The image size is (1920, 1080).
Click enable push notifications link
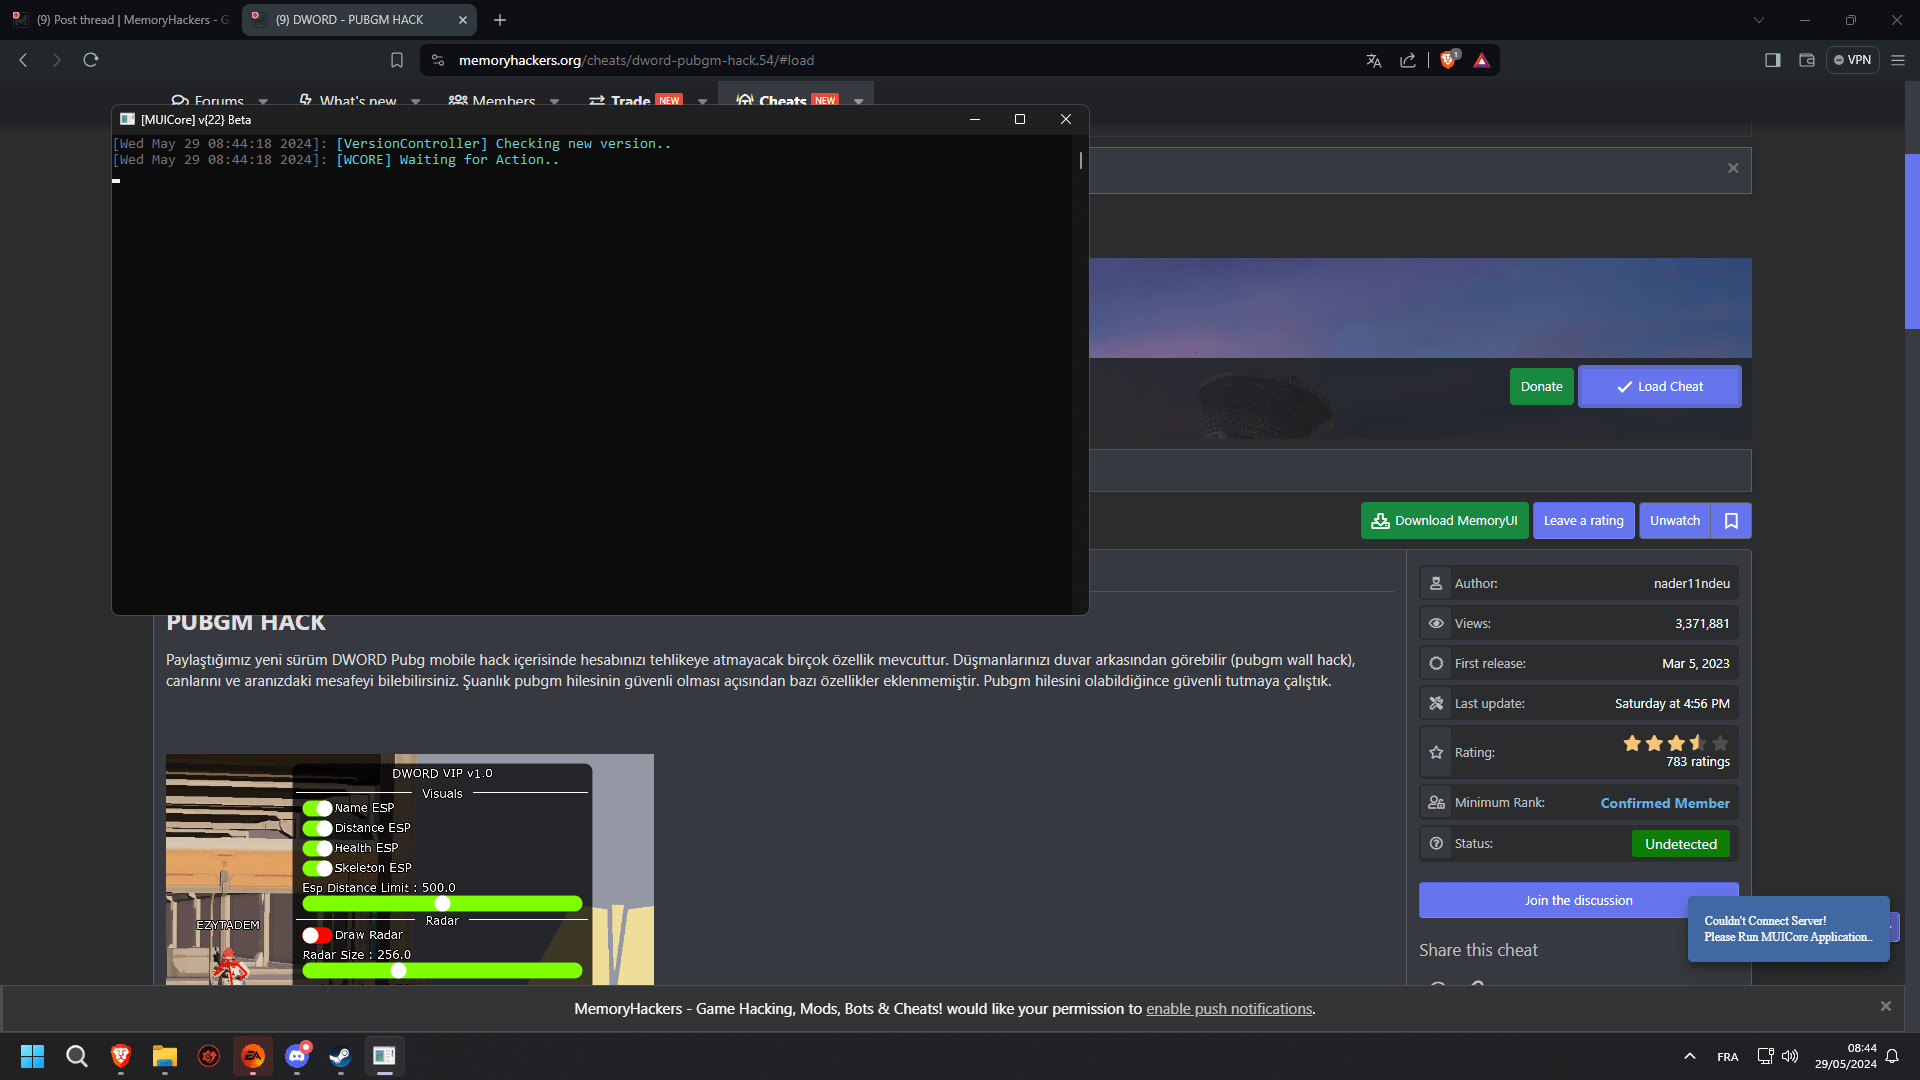(1229, 1009)
